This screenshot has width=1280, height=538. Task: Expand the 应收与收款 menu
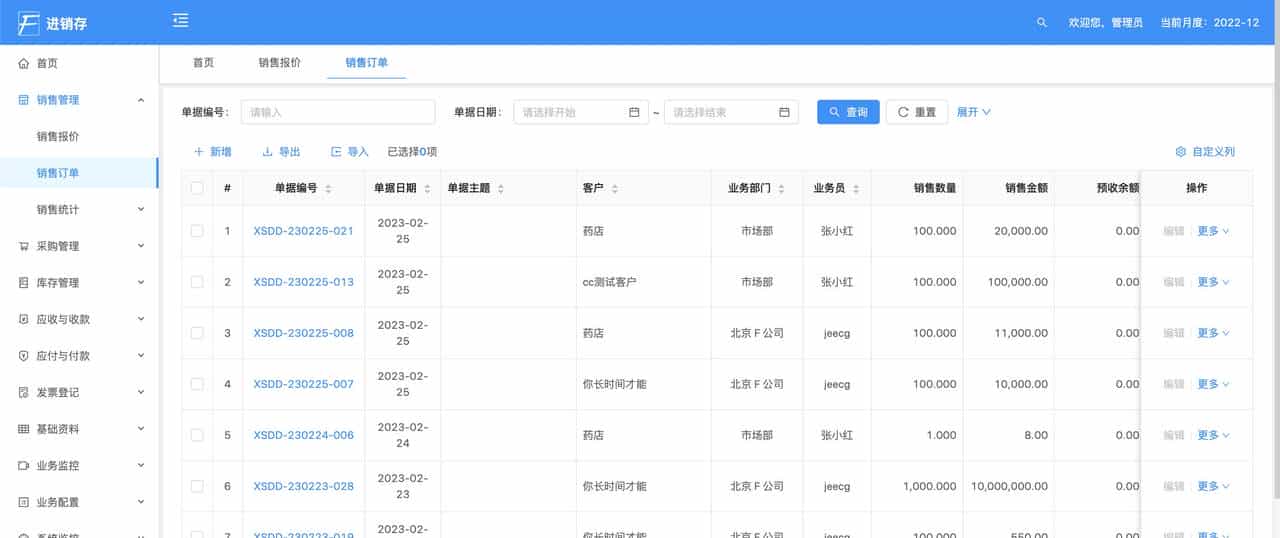point(141,319)
